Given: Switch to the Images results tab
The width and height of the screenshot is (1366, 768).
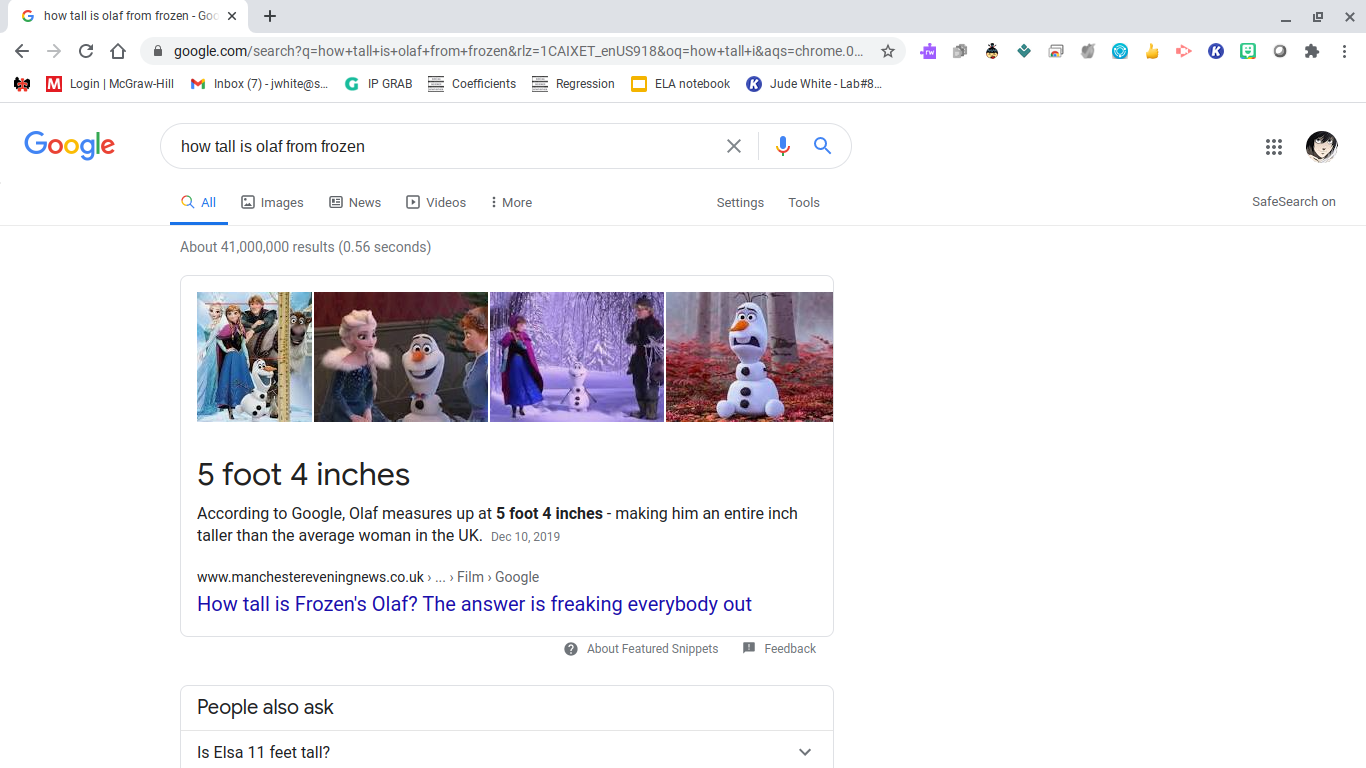Looking at the screenshot, I should click(x=272, y=202).
